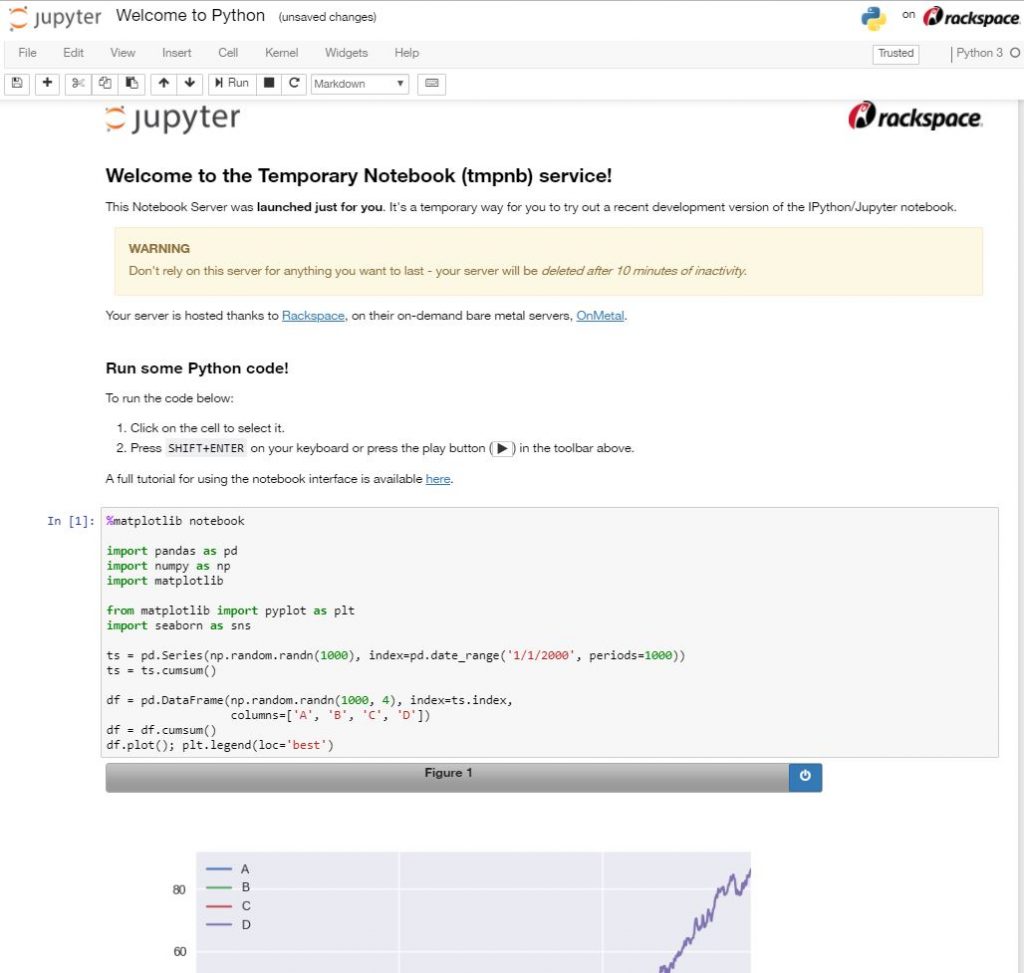1024x973 pixels.
Task: Click the notebook title Welcome to Python
Action: (190, 16)
